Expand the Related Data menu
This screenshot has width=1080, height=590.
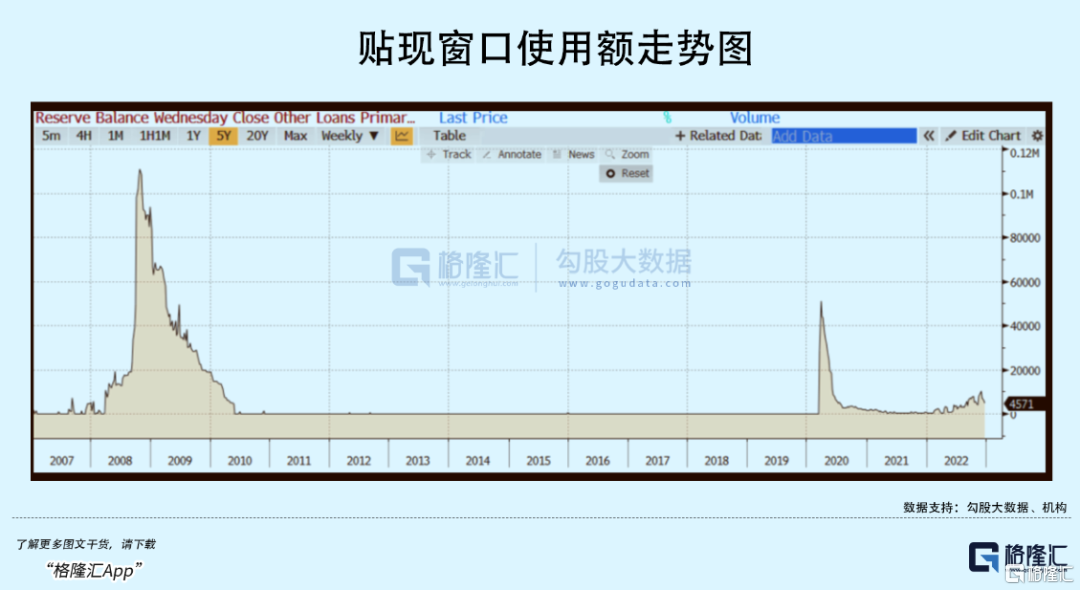coord(718,136)
